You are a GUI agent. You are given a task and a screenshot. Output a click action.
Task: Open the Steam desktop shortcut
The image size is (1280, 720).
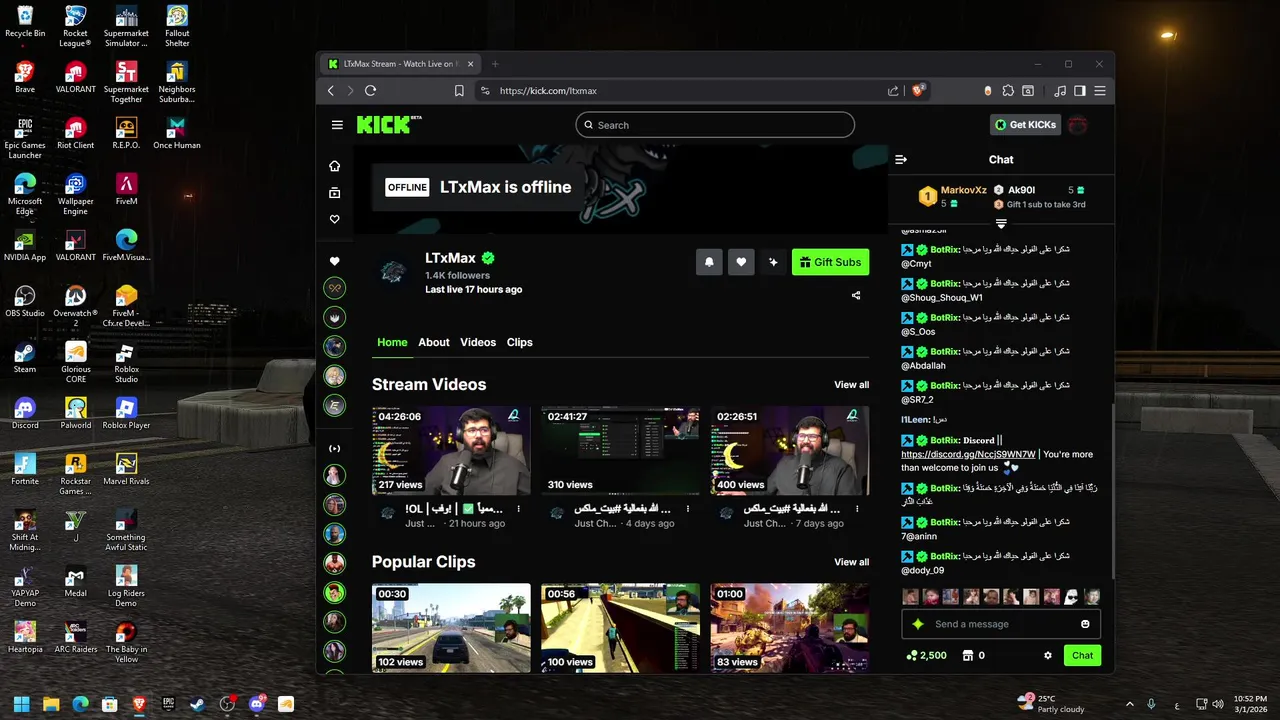pyautogui.click(x=25, y=356)
